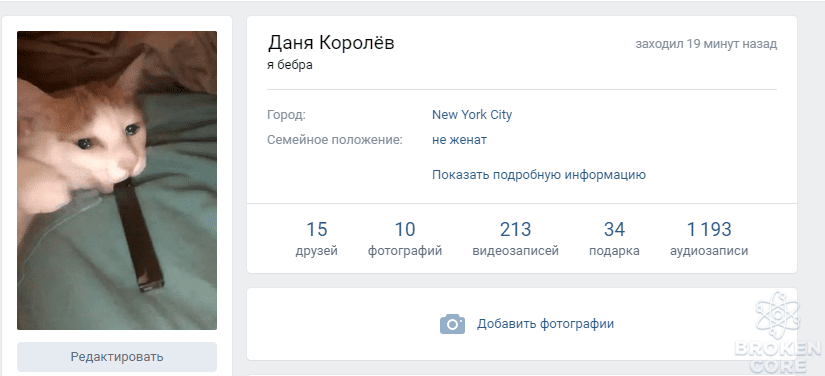Viewport: 825px width, 376px height.
Task: Open the New York City link
Action: (x=472, y=115)
